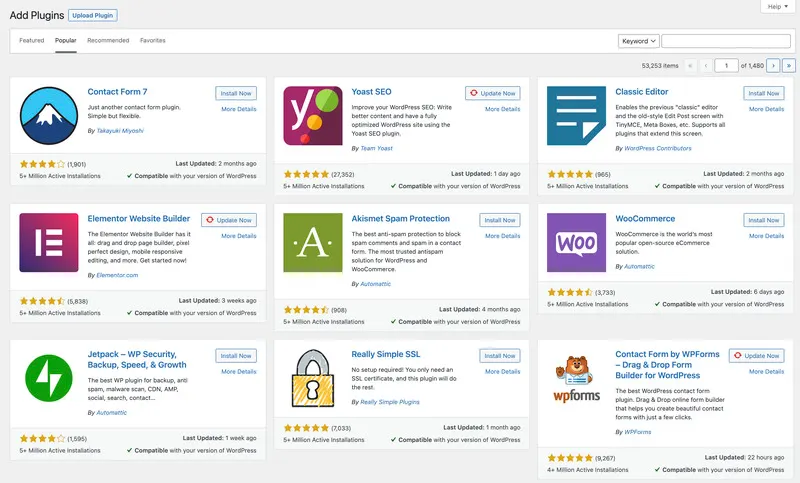The height and width of the screenshot is (483, 800).
Task: Open the Recommended tab
Action: tap(108, 40)
